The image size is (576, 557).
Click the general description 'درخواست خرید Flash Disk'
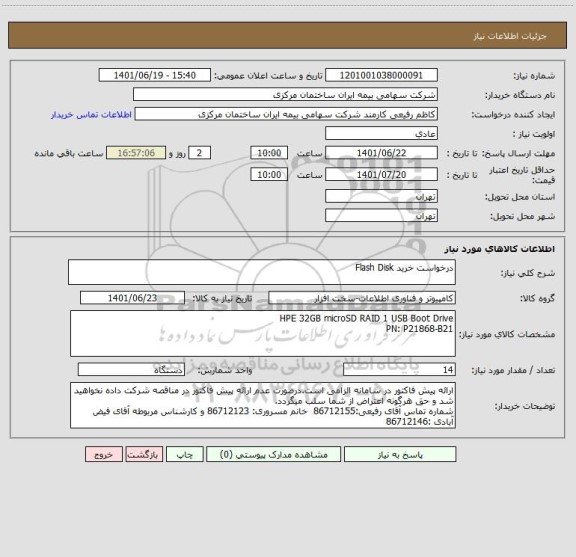(x=262, y=272)
